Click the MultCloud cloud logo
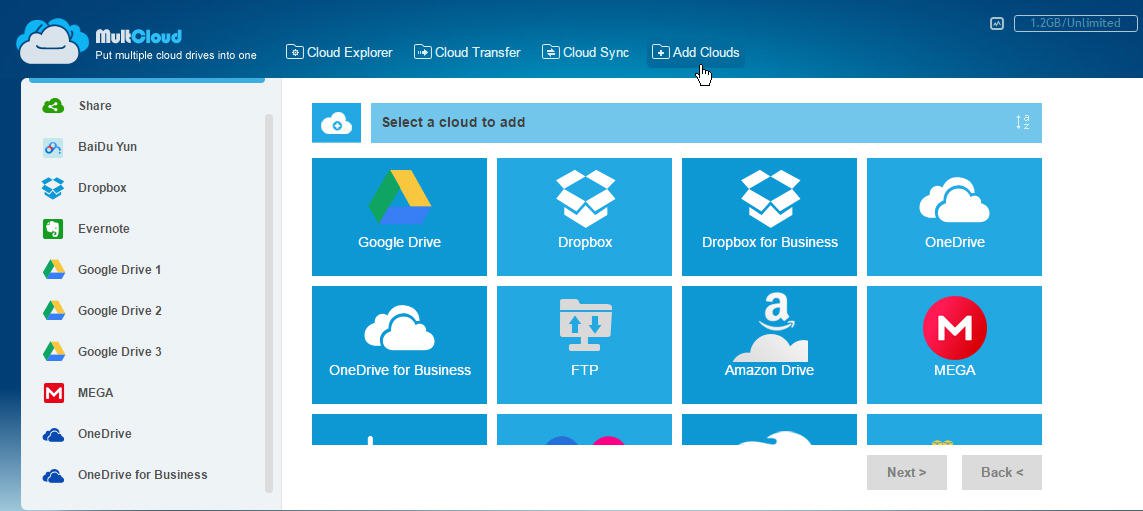 [52, 41]
